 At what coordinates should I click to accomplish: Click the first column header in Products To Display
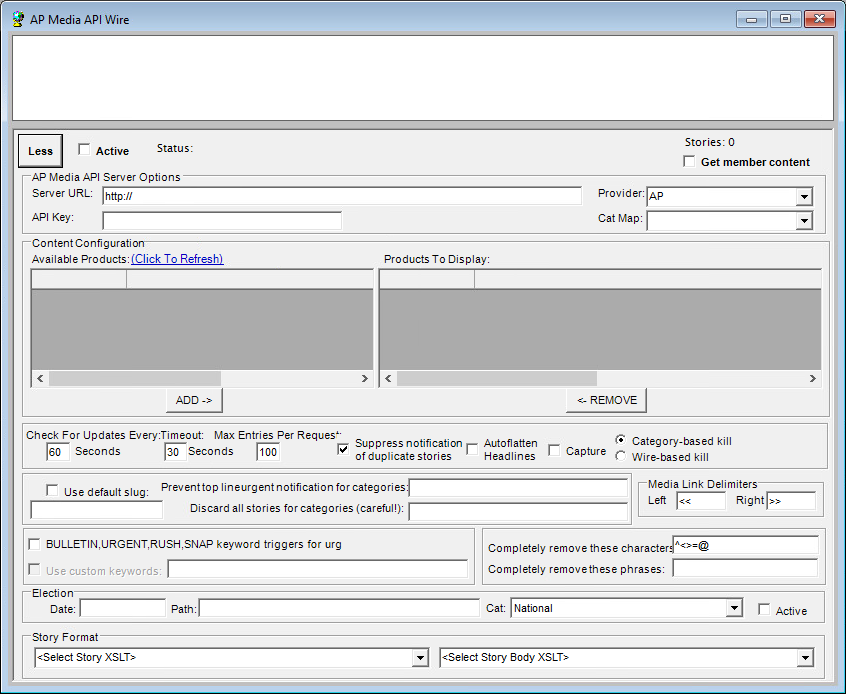427,280
